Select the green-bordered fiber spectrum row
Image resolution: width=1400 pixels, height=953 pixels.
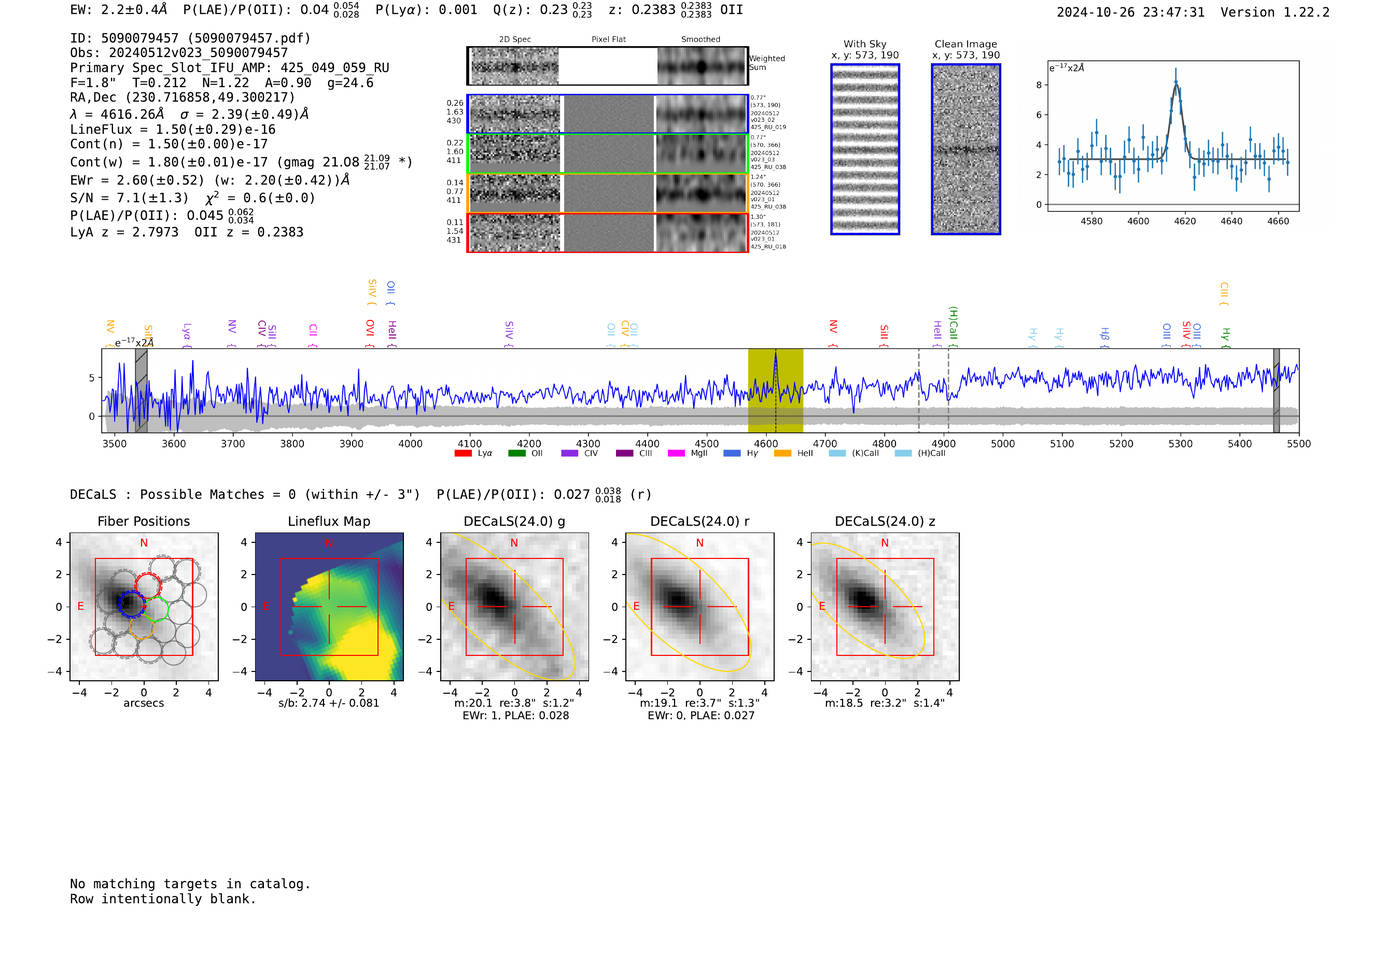click(608, 154)
